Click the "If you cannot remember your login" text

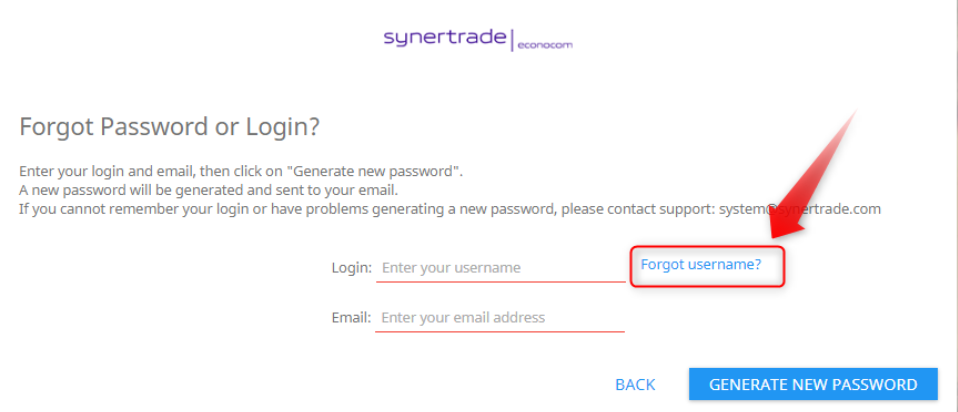(130, 209)
